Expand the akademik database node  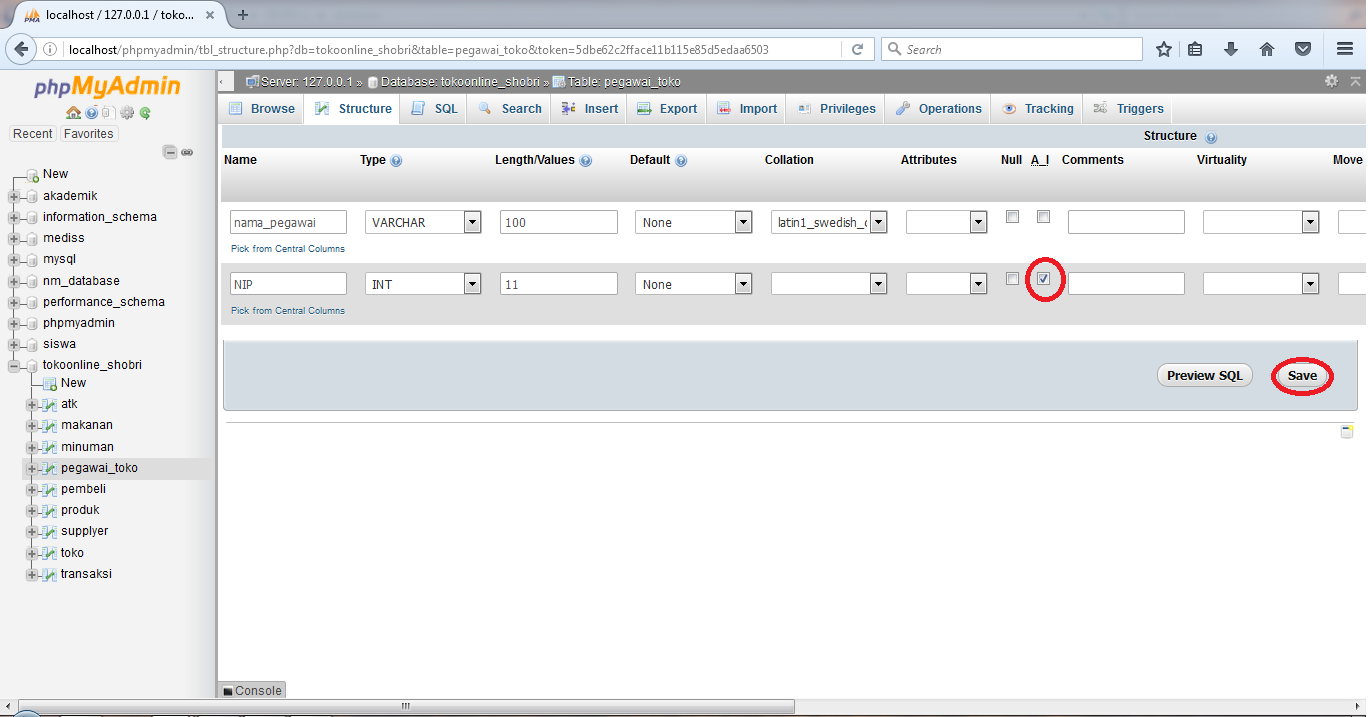click(x=13, y=195)
